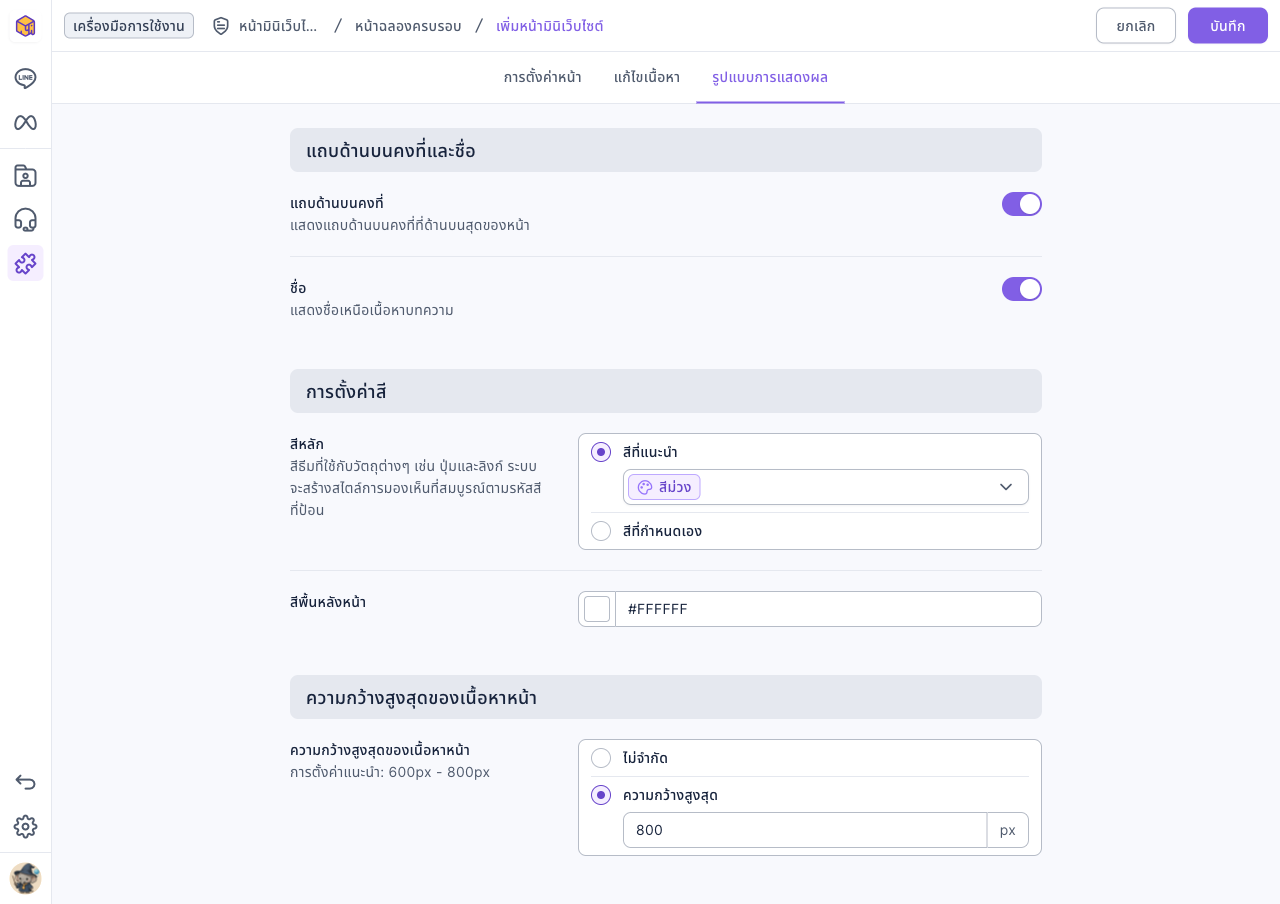Viewport: 1280px width, 904px height.
Task: Click the บันทึก save button
Action: [1228, 26]
